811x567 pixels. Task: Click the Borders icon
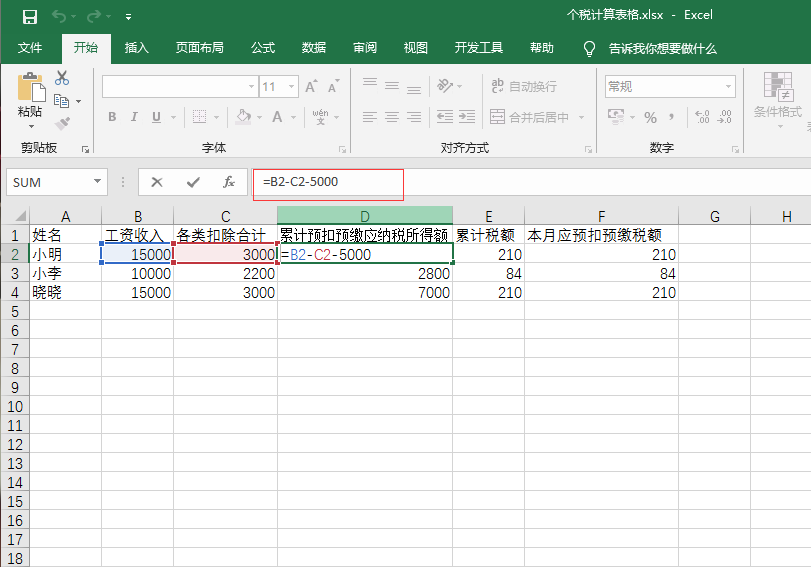199,117
